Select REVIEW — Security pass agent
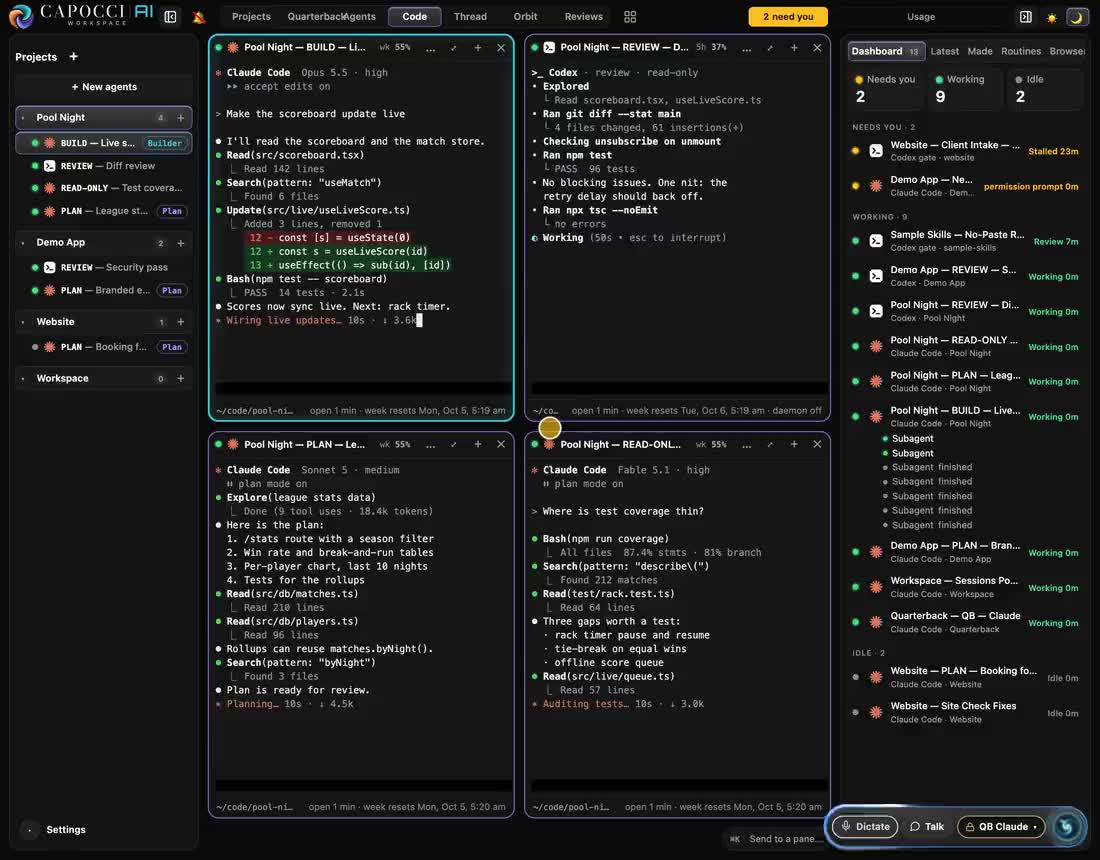Viewport: 1100px width, 860px height. coord(104,267)
